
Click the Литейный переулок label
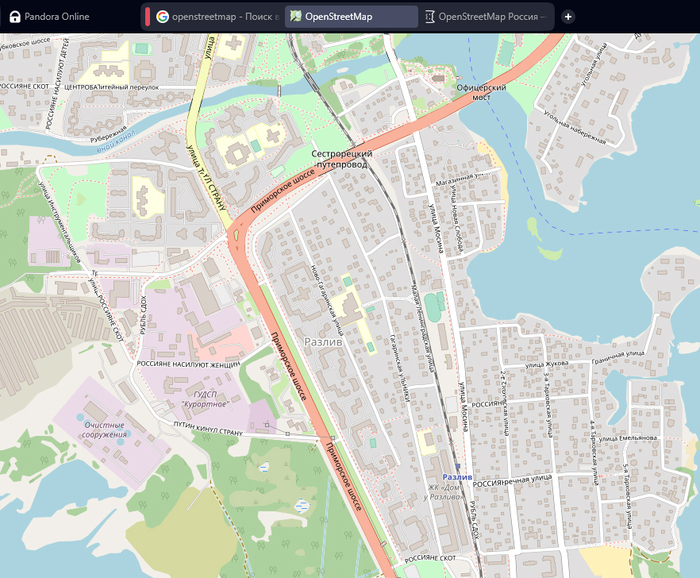(x=128, y=87)
